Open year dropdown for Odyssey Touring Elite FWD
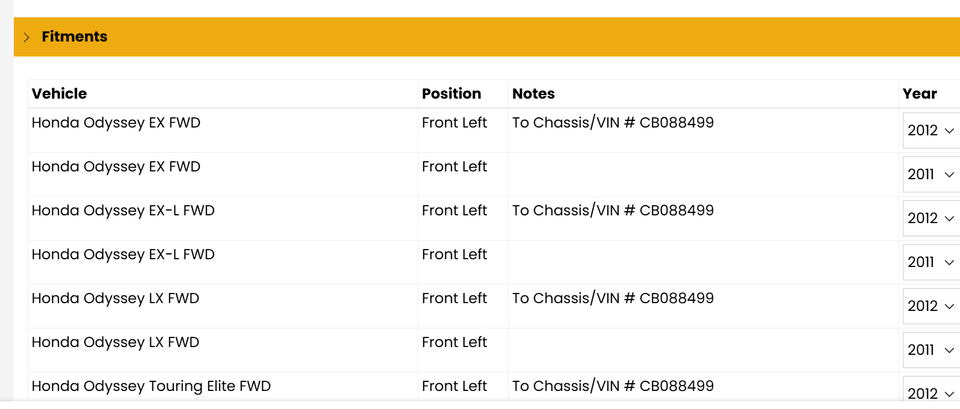Screen dimensions: 960x409 point(931,393)
